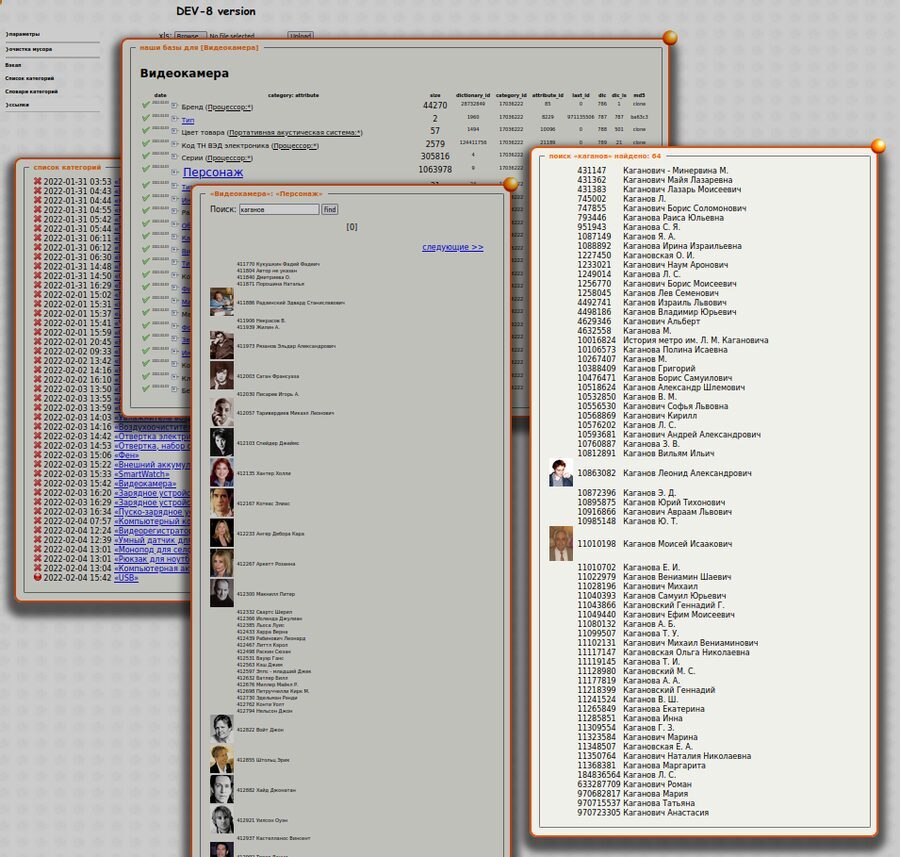Click the Портативная акустическая система:* link
Image resolution: width=900 pixels, height=857 pixels.
pos(294,133)
